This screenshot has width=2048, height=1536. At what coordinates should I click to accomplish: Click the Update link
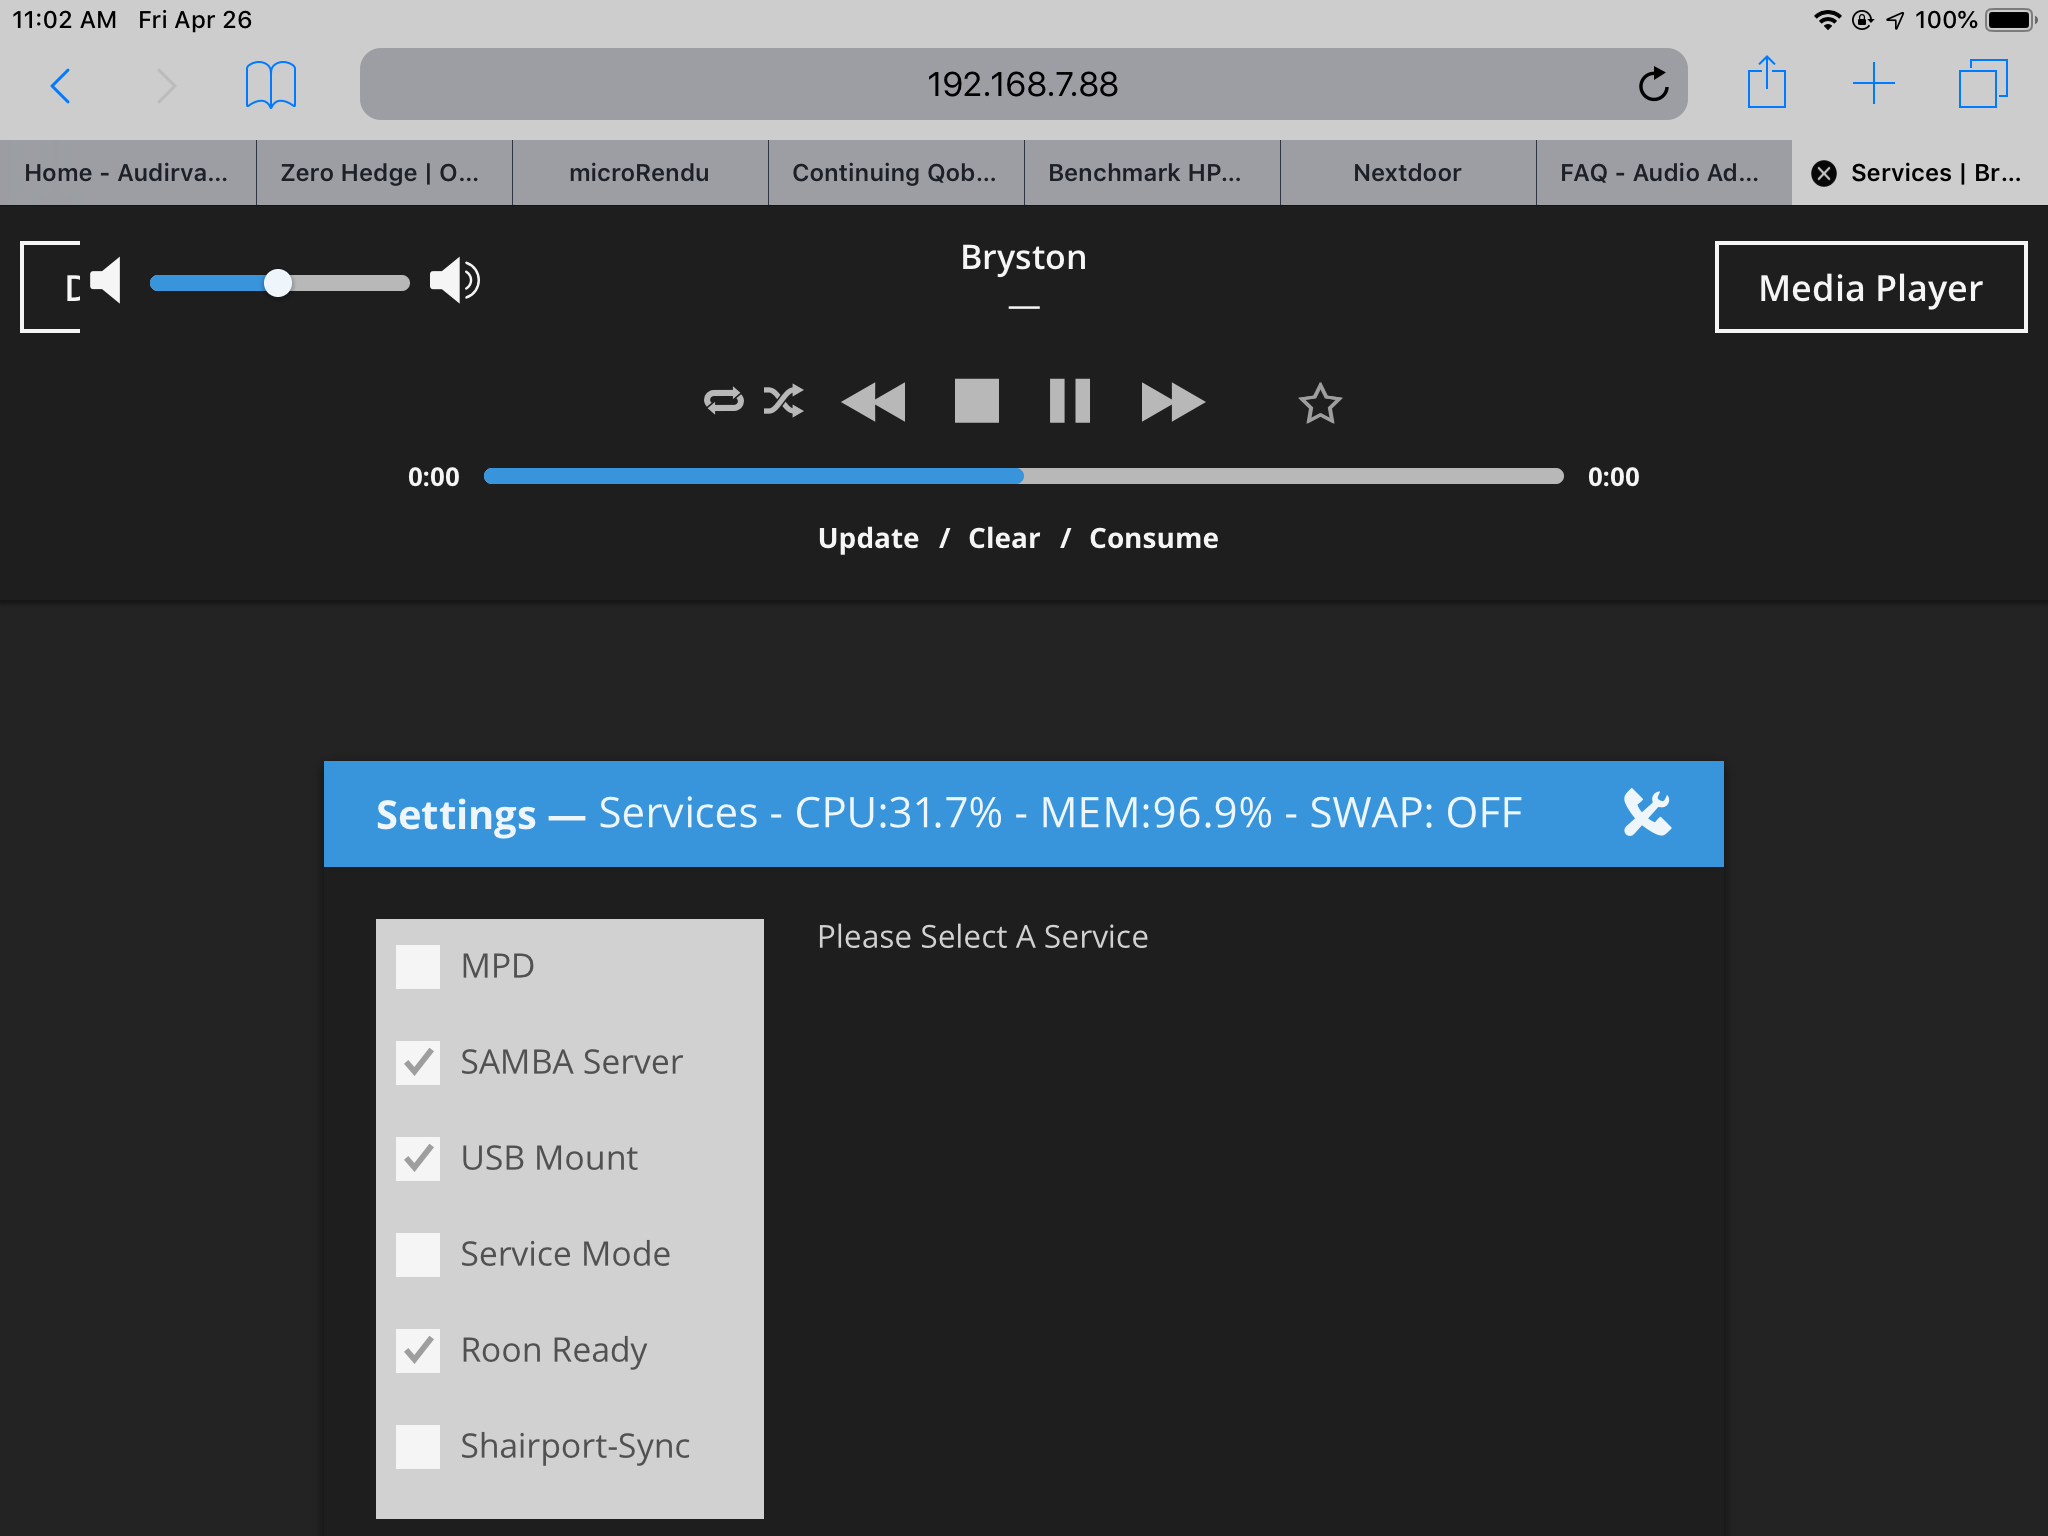[x=868, y=538]
